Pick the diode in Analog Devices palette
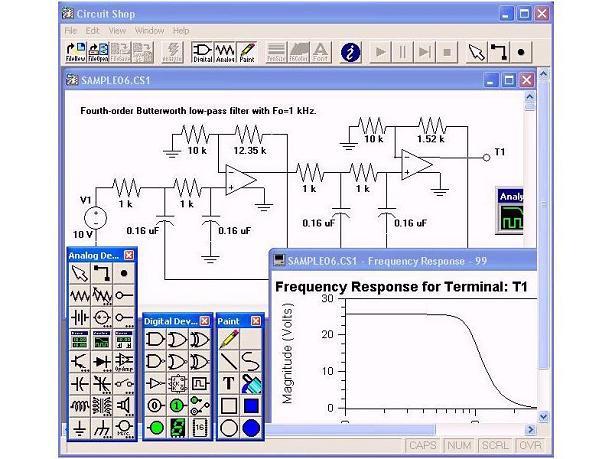The height and width of the screenshot is (459, 612). (x=102, y=362)
